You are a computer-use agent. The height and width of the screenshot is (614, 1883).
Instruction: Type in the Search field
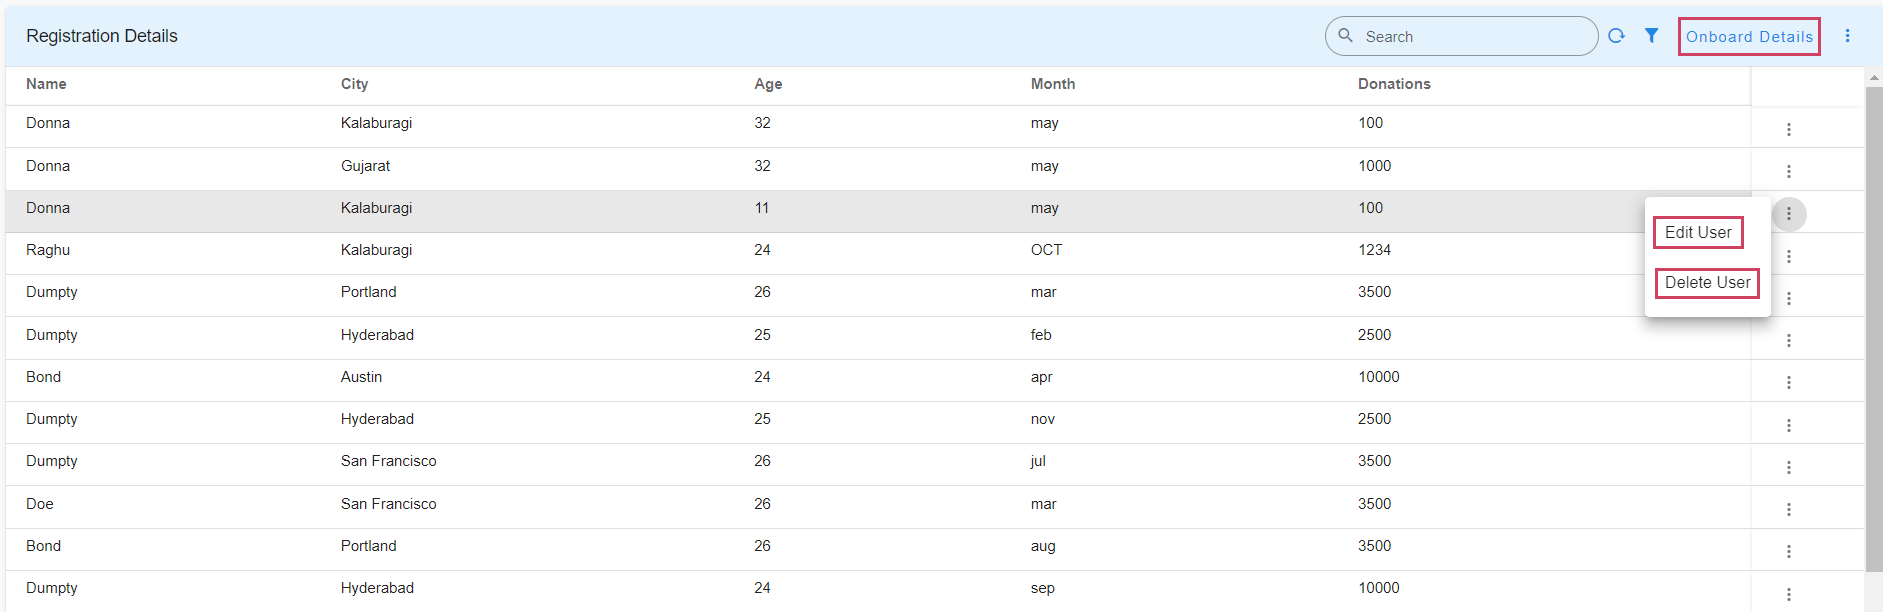tap(1470, 37)
